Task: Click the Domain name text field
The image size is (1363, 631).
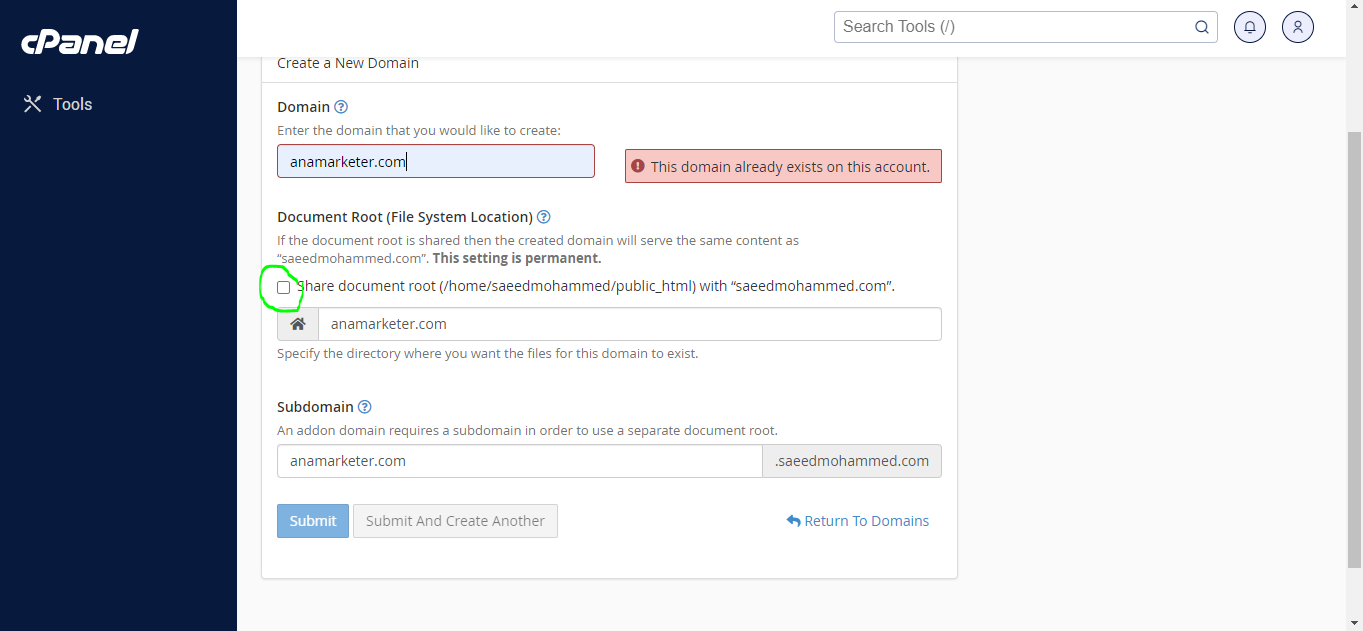Action: pos(435,161)
